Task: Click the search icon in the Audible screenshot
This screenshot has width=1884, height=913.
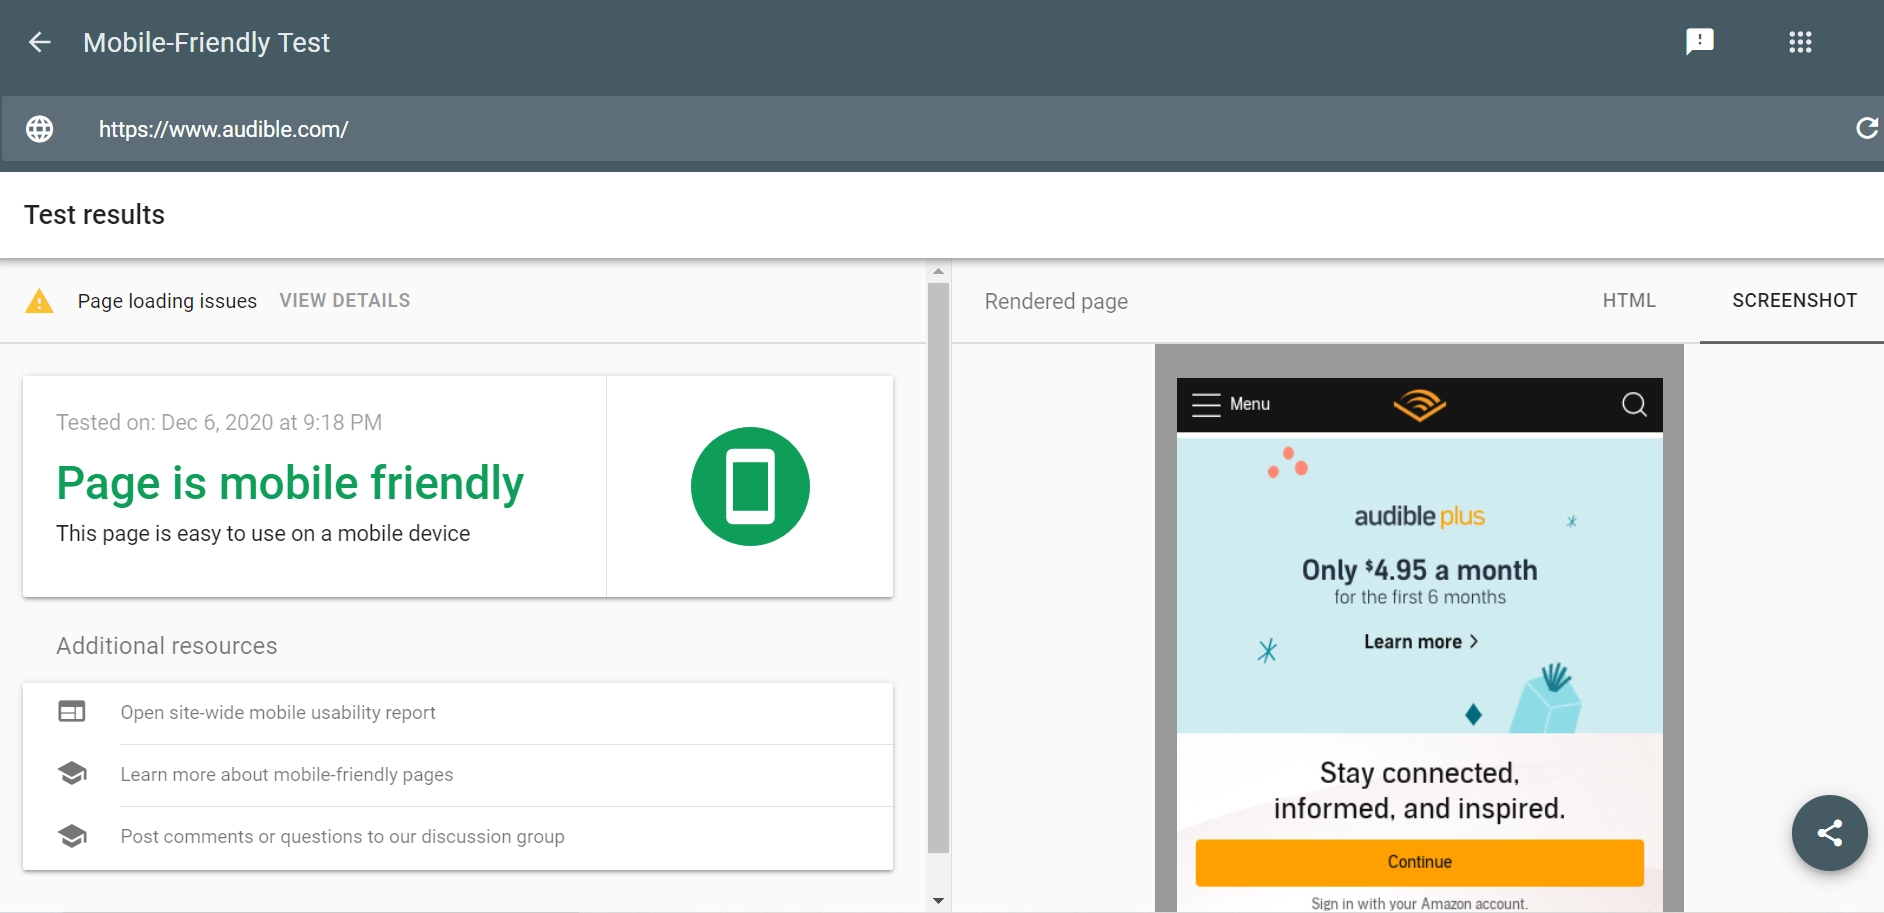Action: [1634, 404]
